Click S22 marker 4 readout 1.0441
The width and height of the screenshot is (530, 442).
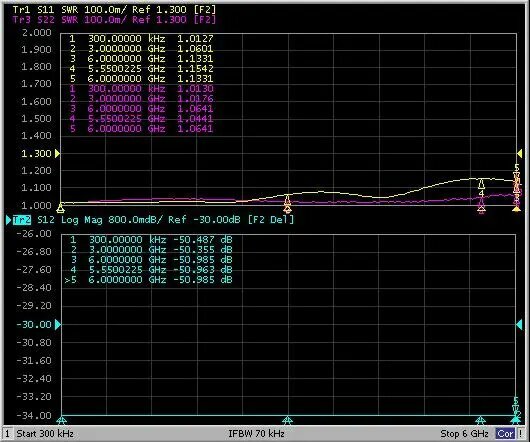pyautogui.click(x=195, y=119)
